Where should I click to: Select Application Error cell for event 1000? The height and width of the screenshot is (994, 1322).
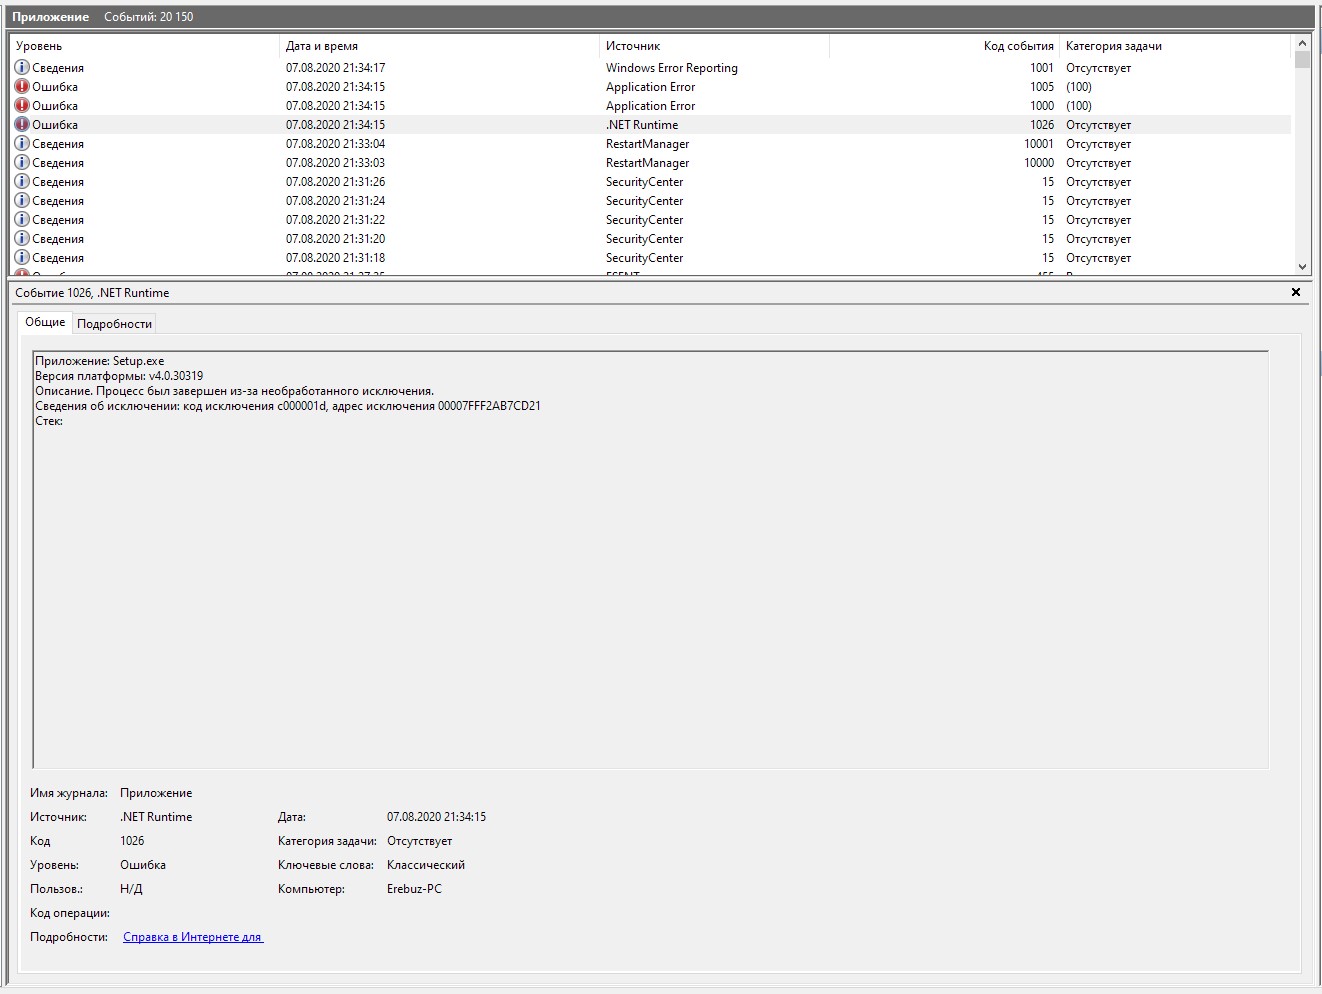click(650, 106)
